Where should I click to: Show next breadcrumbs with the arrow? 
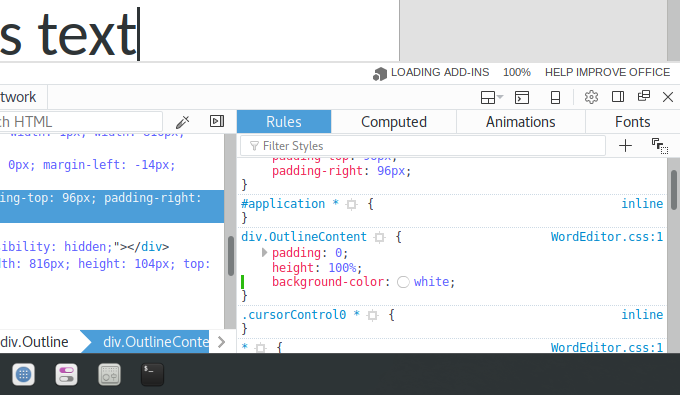pyautogui.click(x=222, y=342)
